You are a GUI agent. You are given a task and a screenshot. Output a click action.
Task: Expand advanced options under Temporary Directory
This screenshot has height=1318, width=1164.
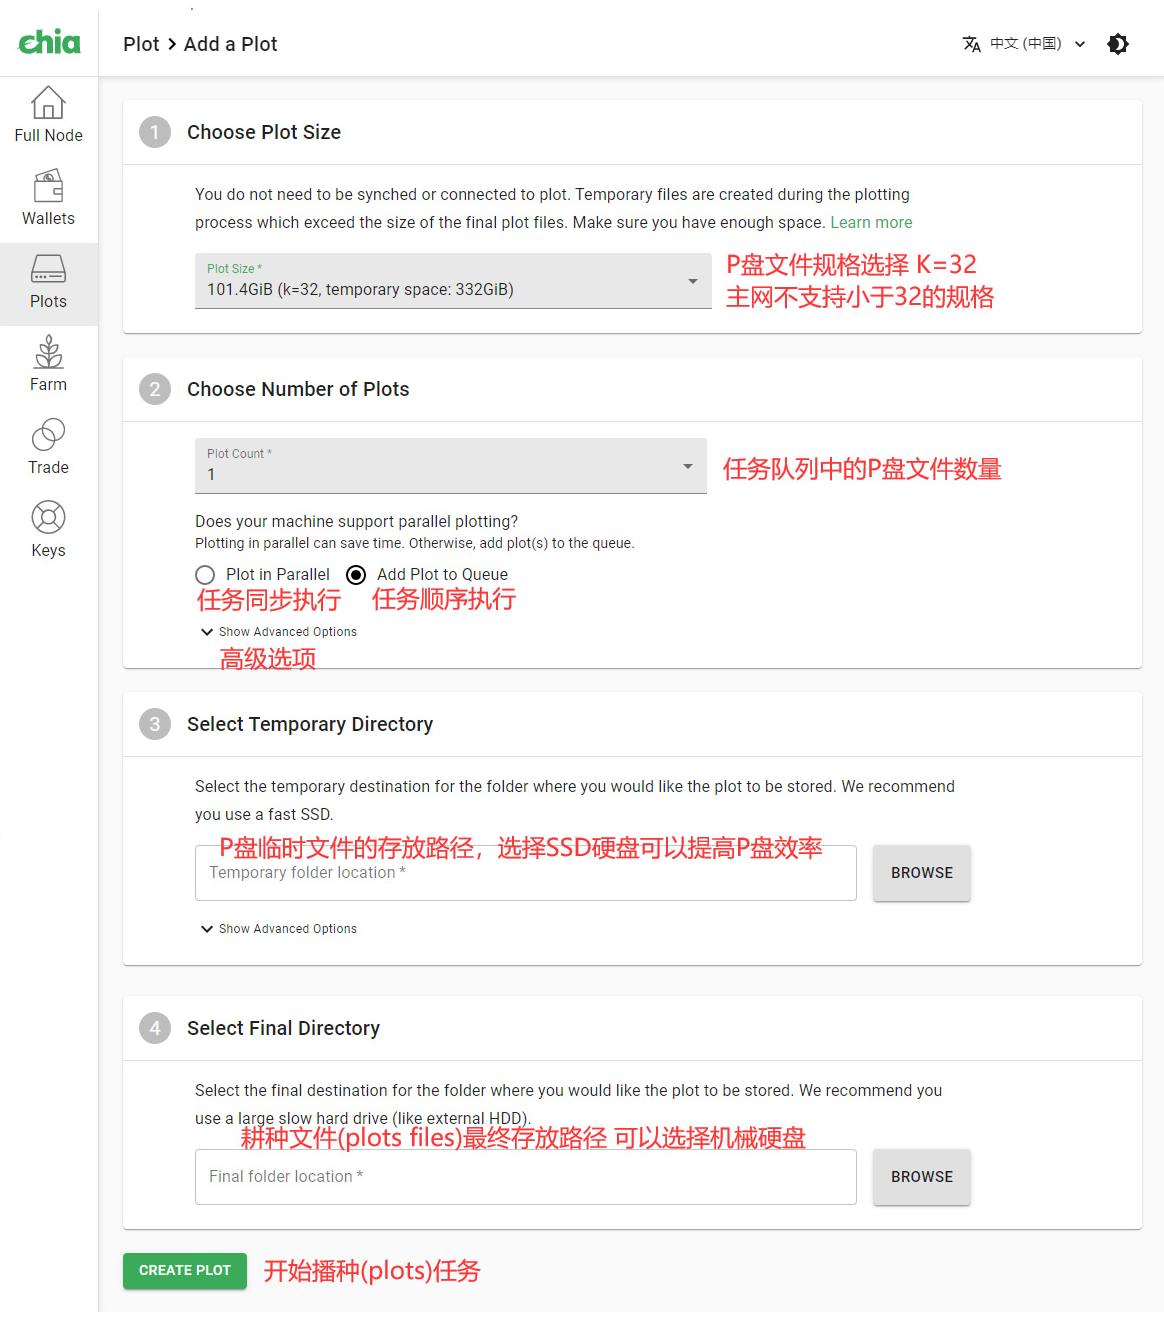[279, 929]
